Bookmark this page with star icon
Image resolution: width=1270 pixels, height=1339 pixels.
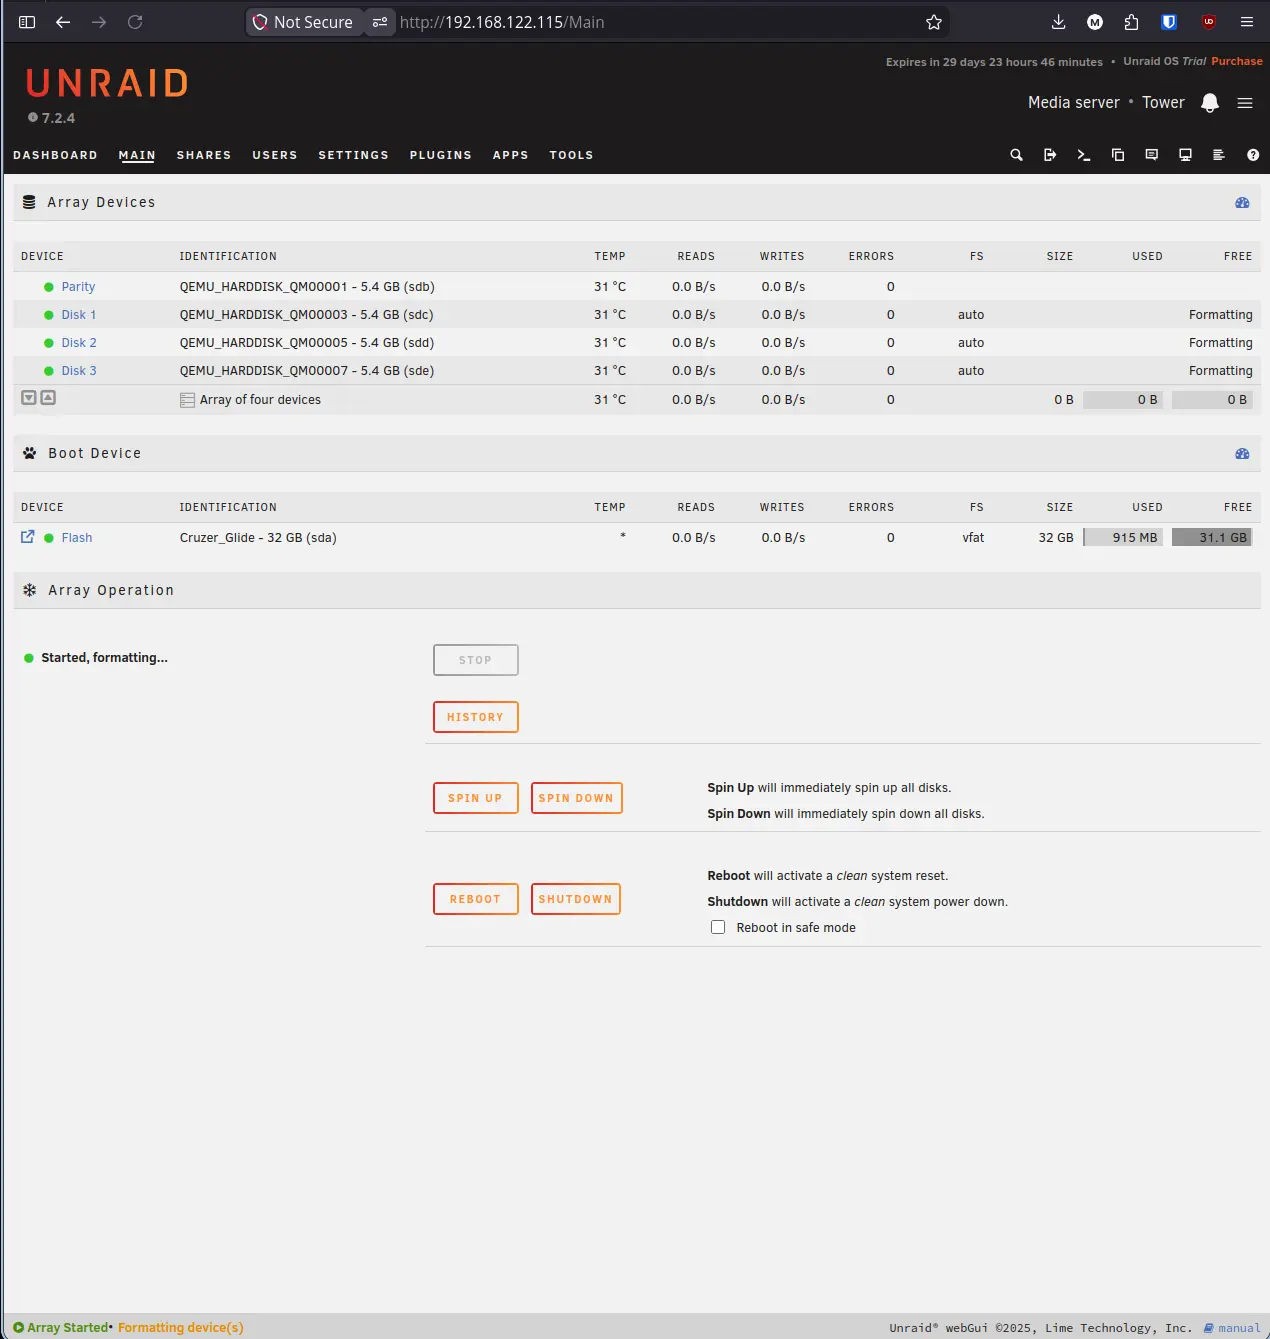pyautogui.click(x=934, y=22)
